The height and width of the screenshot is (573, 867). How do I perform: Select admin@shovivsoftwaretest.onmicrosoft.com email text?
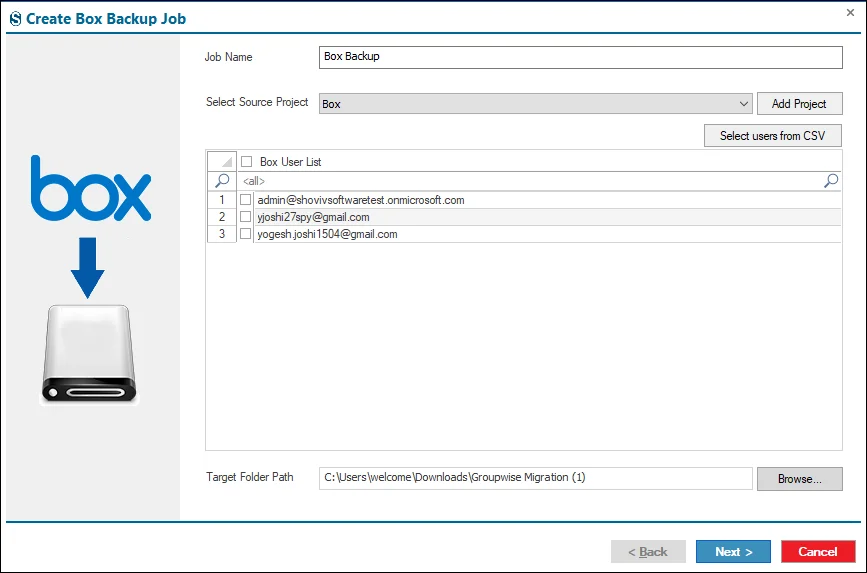361,200
